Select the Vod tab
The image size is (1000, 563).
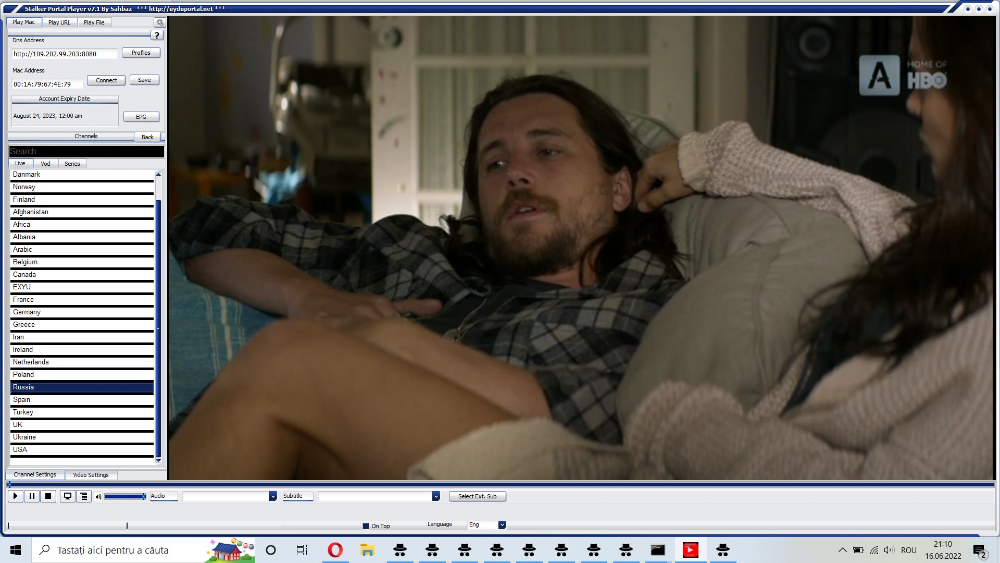coord(45,164)
